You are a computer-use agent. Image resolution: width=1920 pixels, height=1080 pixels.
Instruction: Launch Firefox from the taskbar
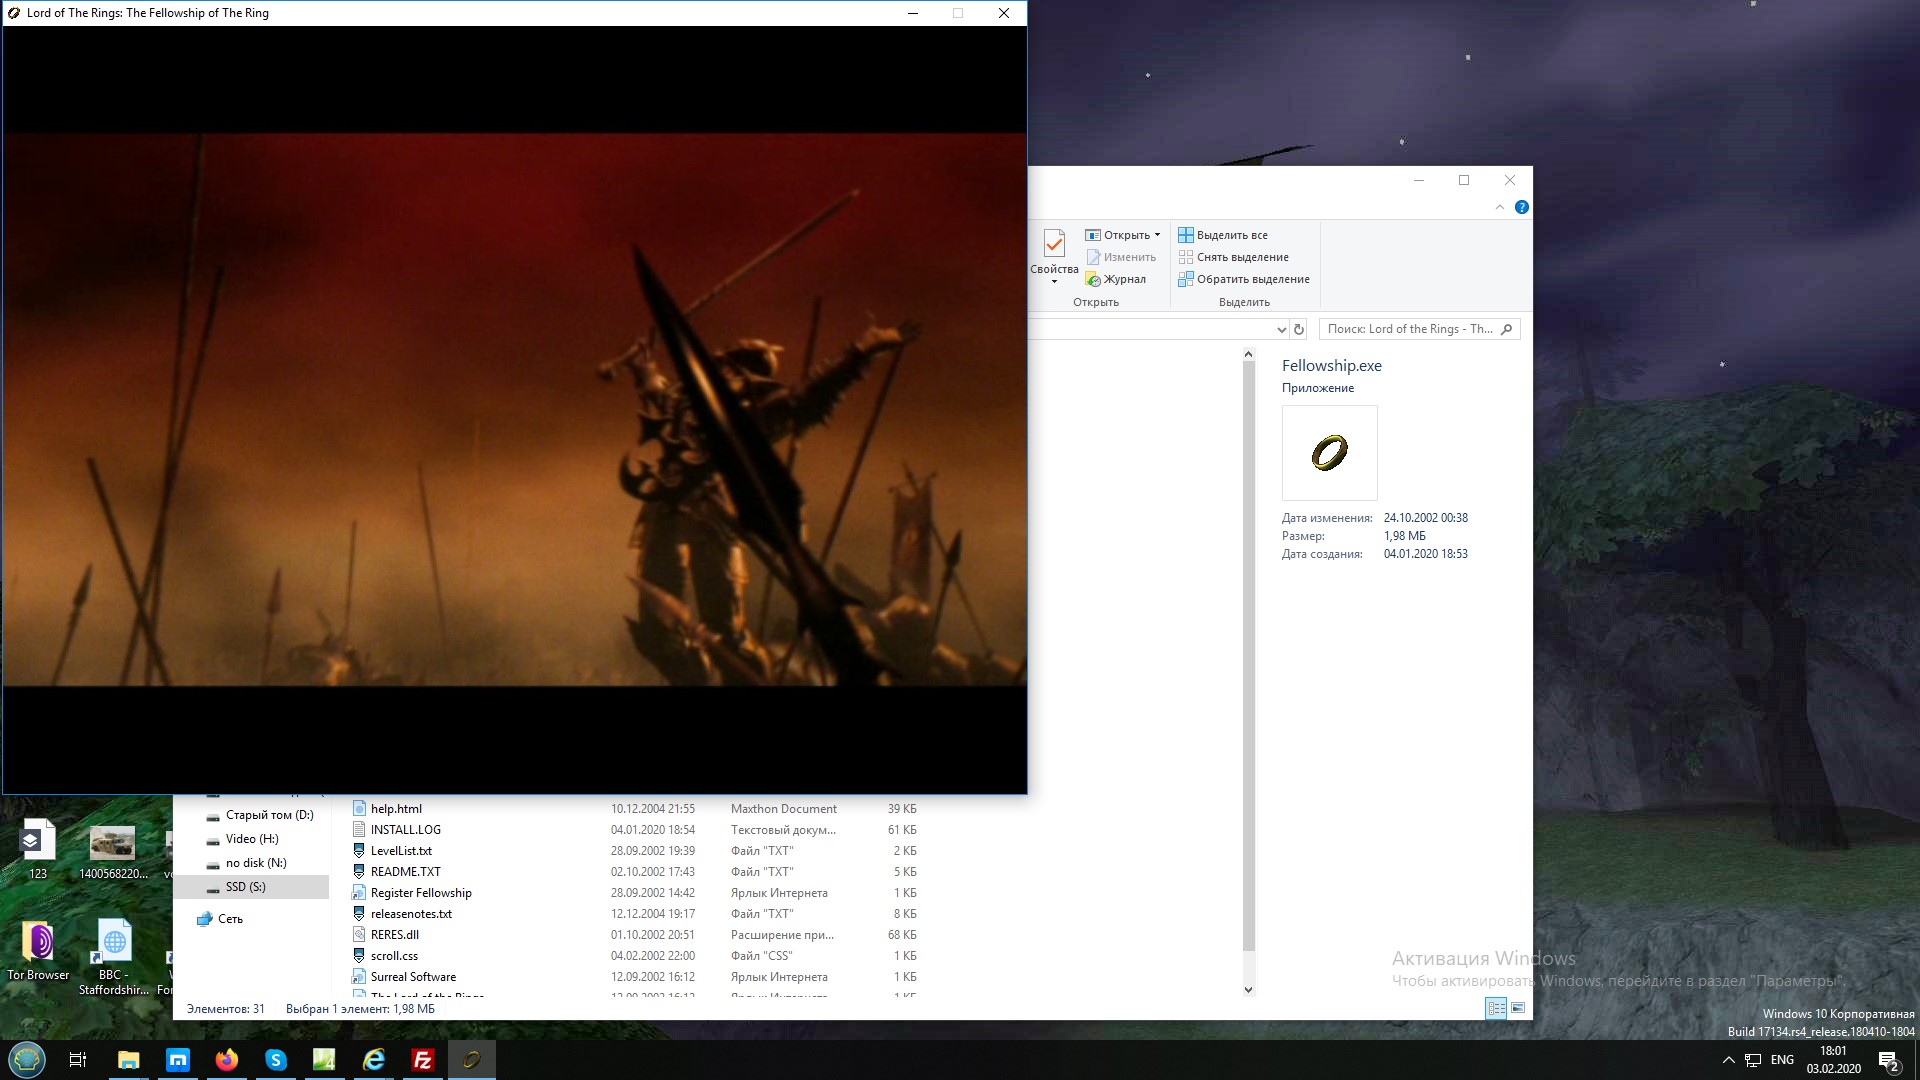pyautogui.click(x=227, y=1060)
